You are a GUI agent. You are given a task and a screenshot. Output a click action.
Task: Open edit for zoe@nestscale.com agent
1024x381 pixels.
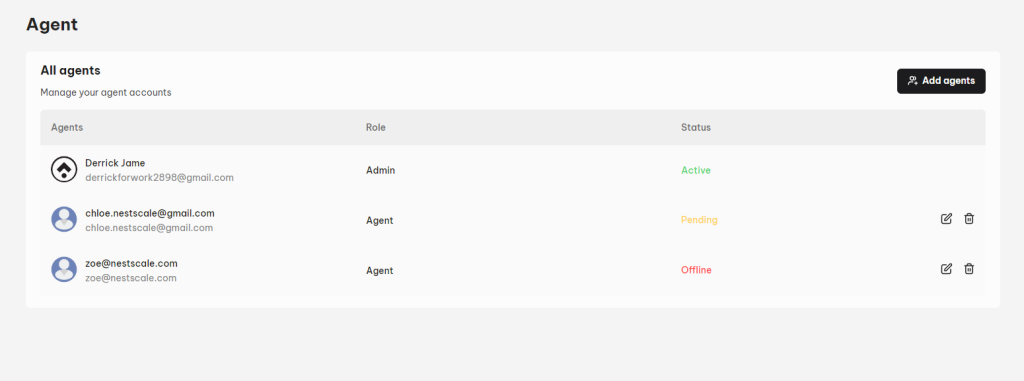pos(946,269)
